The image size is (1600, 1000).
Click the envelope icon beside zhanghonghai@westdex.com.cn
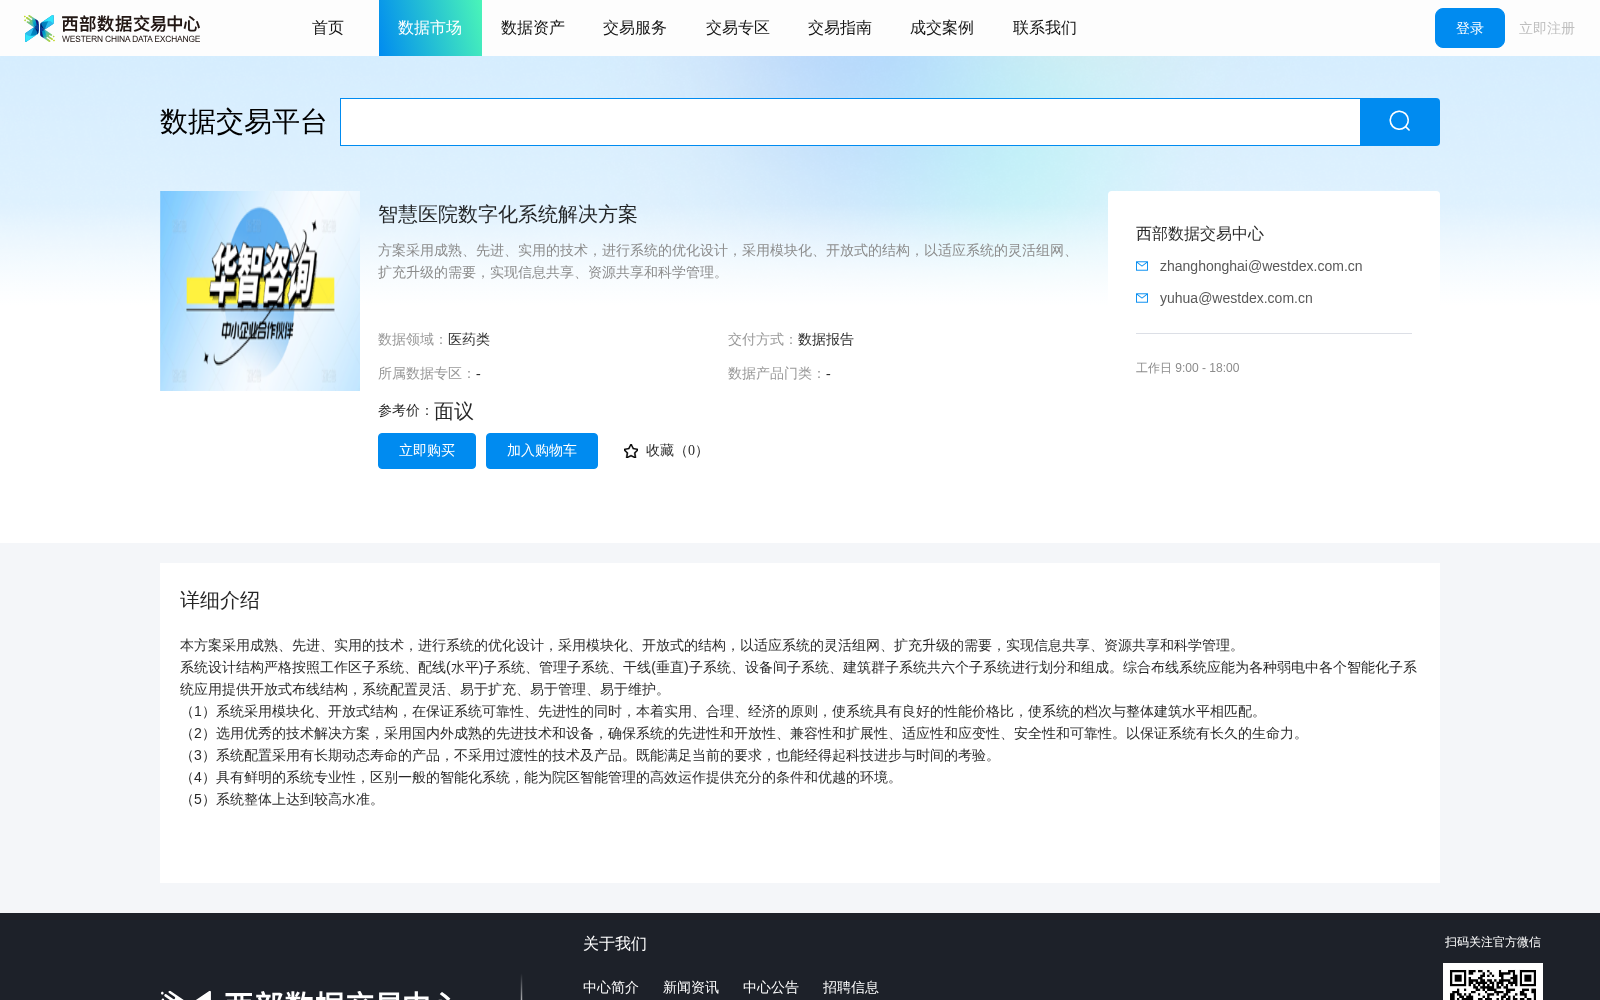pos(1142,266)
